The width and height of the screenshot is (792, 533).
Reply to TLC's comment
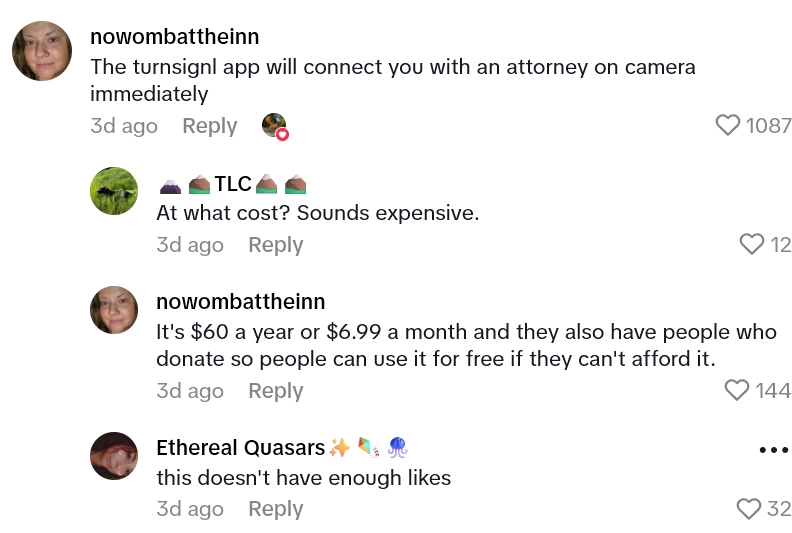click(x=275, y=245)
